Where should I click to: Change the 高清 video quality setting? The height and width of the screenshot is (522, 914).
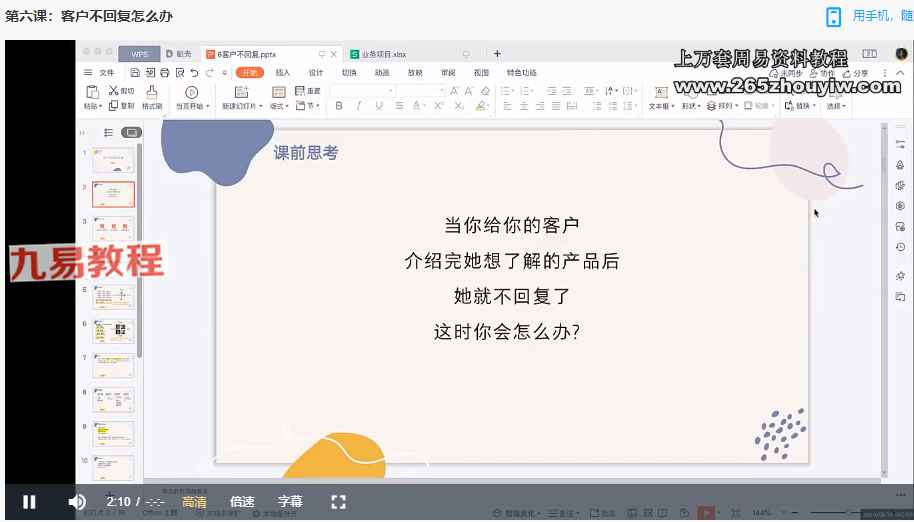point(194,502)
